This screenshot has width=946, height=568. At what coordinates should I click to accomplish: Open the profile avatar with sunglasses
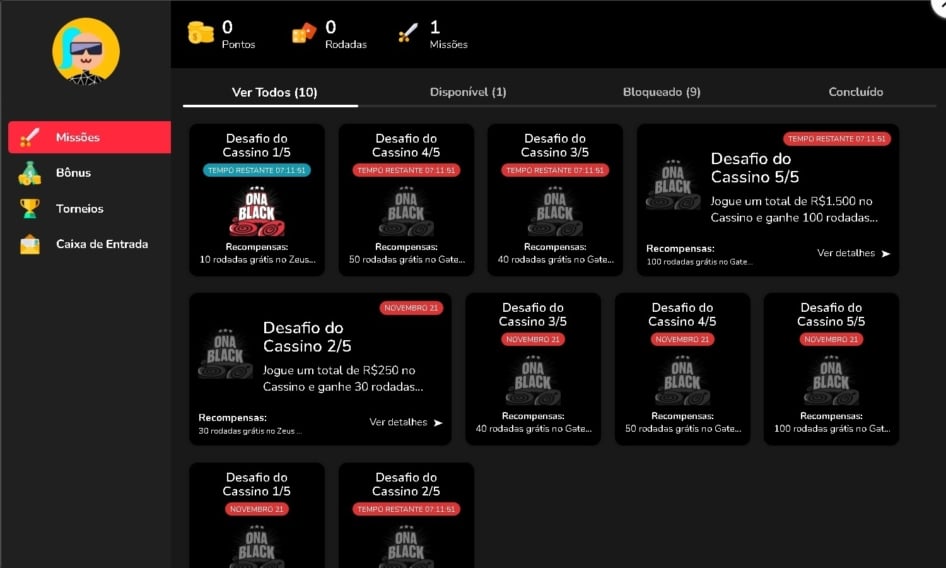(x=86, y=51)
